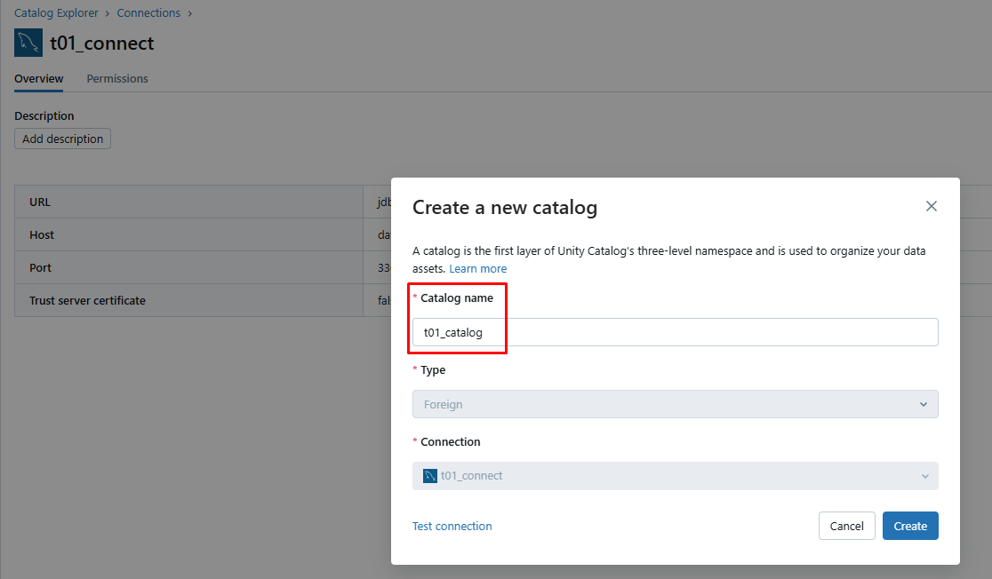Close the Create a new catalog dialog
992x579 pixels.
click(931, 206)
